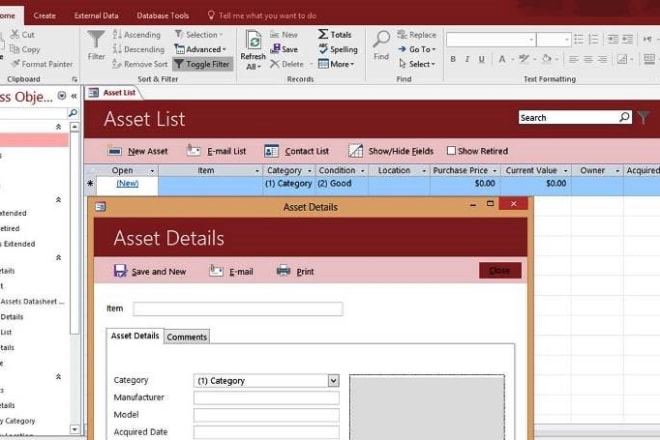Click the Find binoculars icon

point(381,39)
